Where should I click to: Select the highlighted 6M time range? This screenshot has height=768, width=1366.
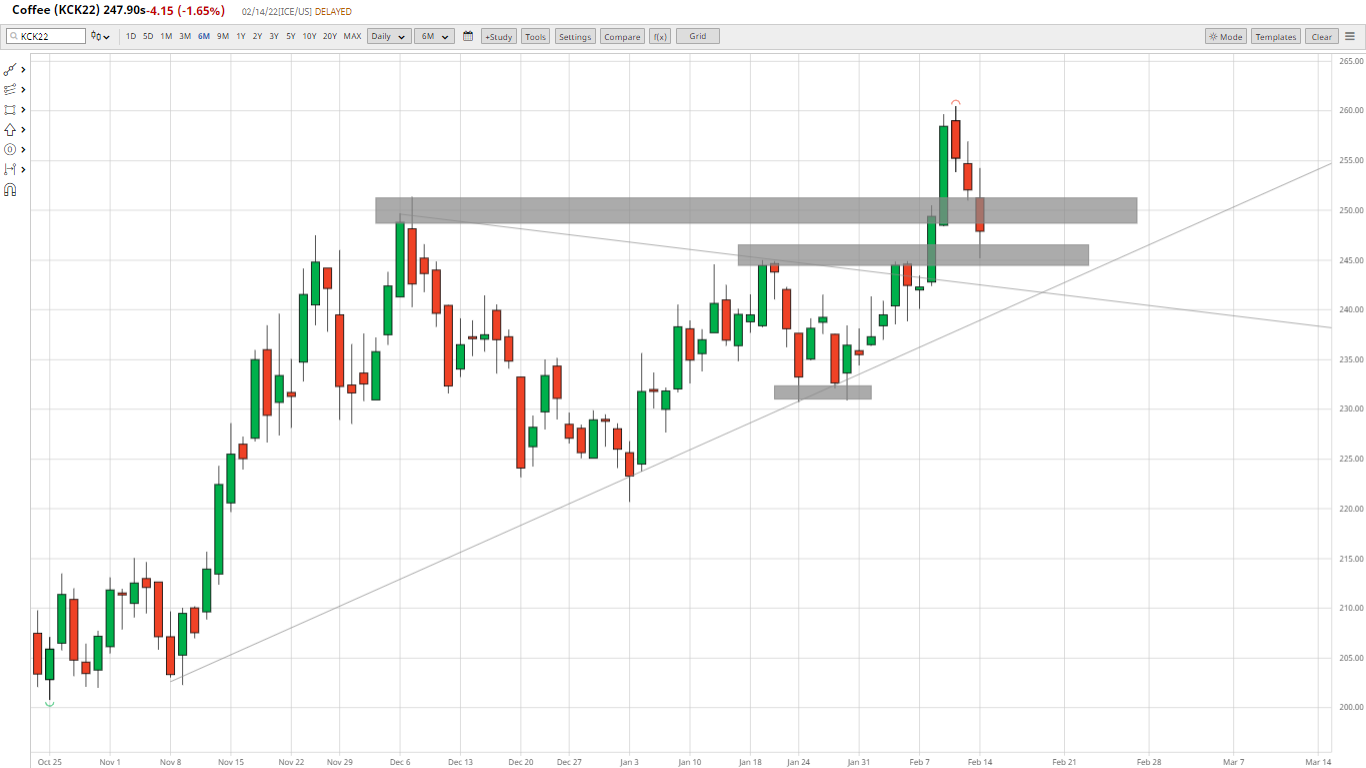point(204,36)
